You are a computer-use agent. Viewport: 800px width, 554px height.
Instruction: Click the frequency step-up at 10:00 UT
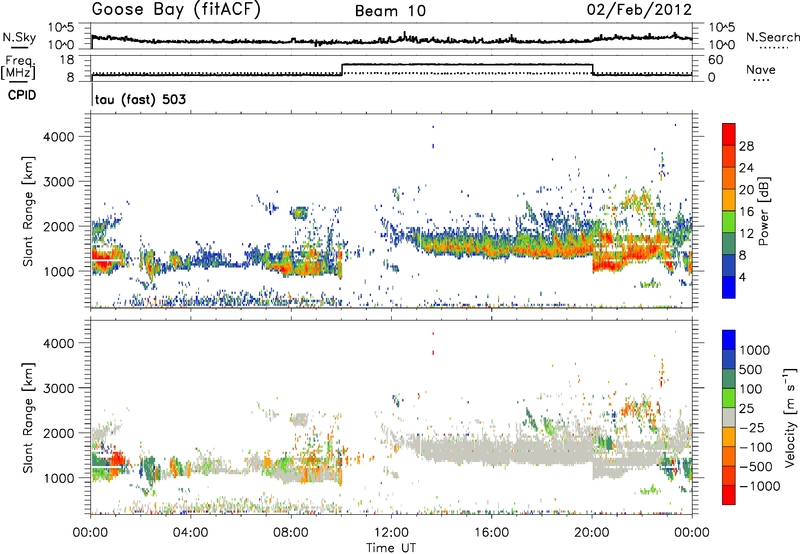(341, 69)
